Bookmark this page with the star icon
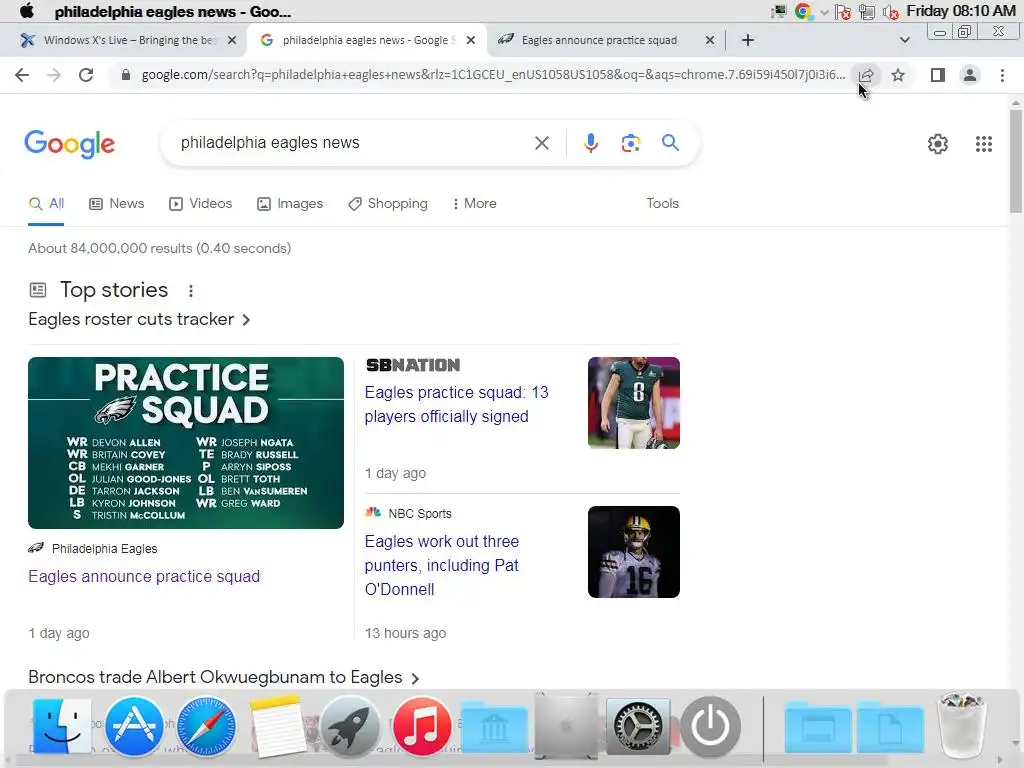Image resolution: width=1024 pixels, height=768 pixels. 898,75
